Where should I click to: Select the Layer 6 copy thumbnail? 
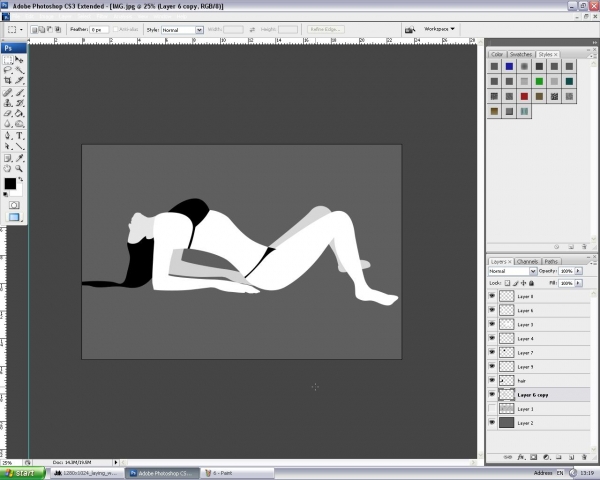point(507,395)
